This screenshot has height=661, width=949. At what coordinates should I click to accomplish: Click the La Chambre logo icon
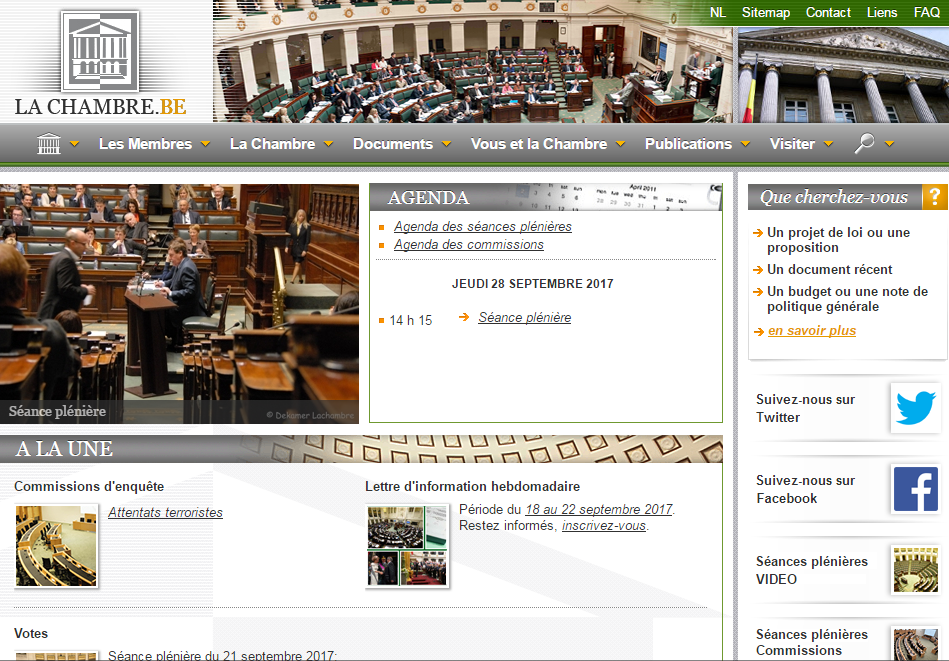coord(100,52)
